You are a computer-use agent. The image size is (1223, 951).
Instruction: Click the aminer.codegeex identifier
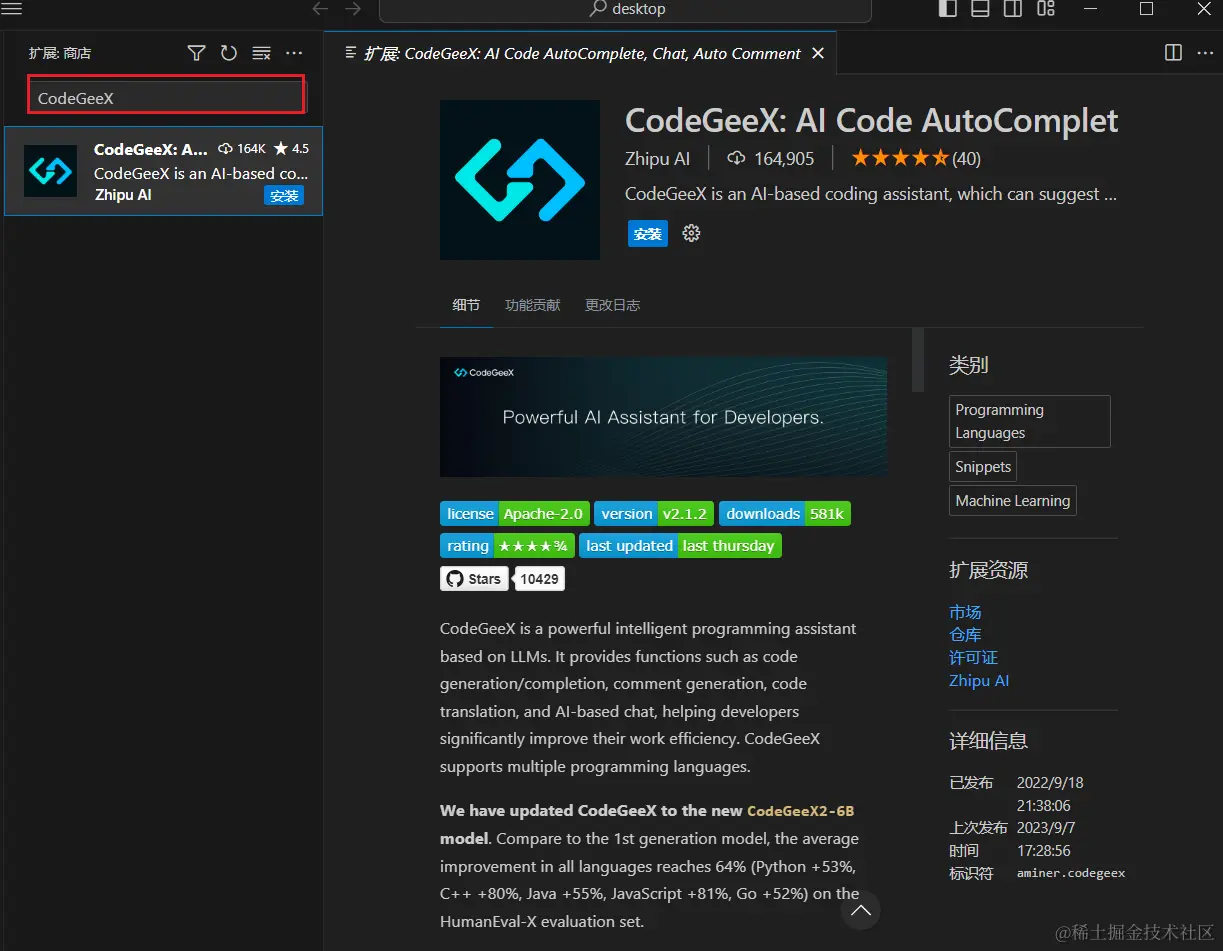tap(1071, 873)
